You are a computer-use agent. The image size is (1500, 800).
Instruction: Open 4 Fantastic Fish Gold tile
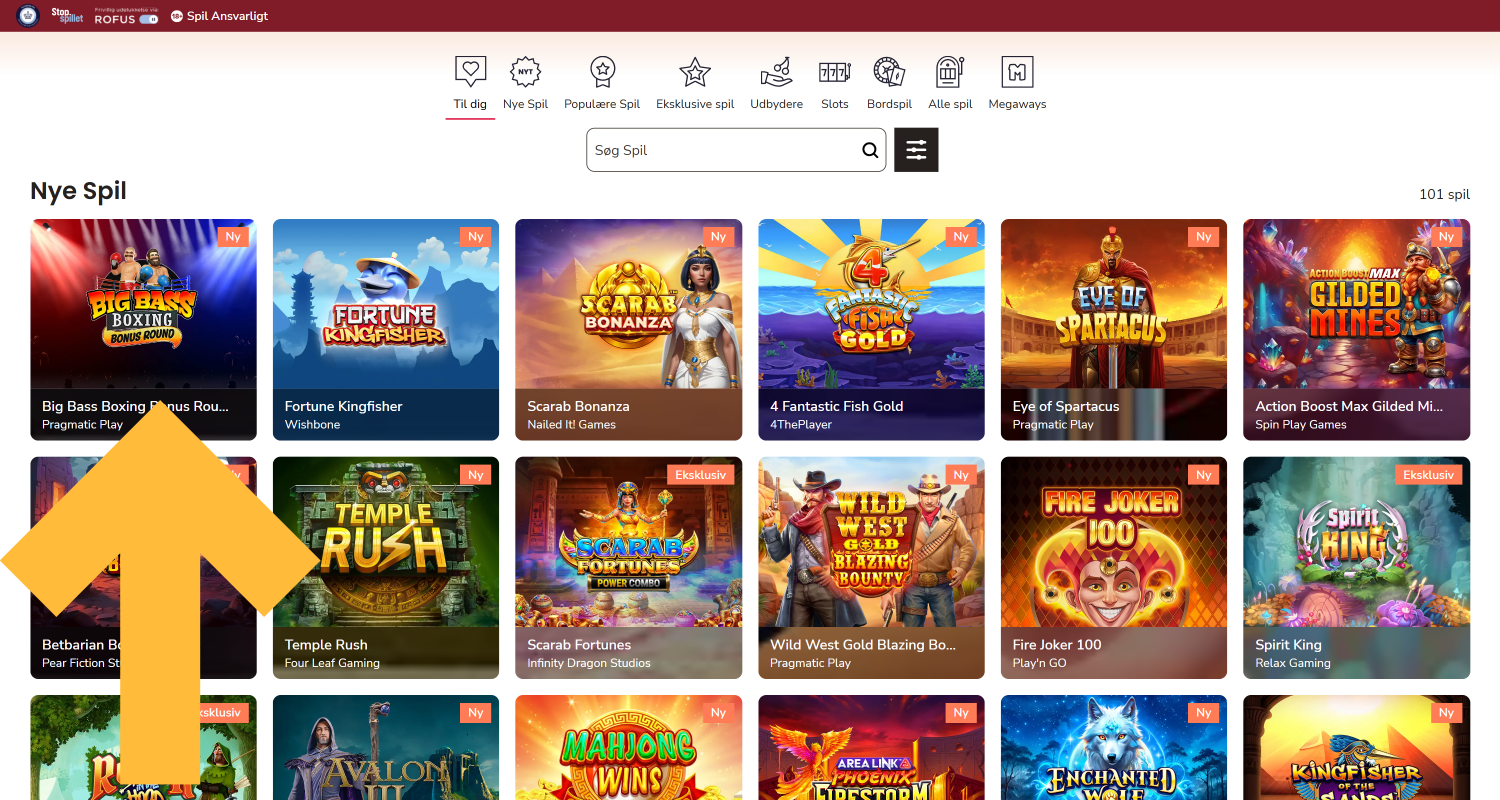(871, 330)
